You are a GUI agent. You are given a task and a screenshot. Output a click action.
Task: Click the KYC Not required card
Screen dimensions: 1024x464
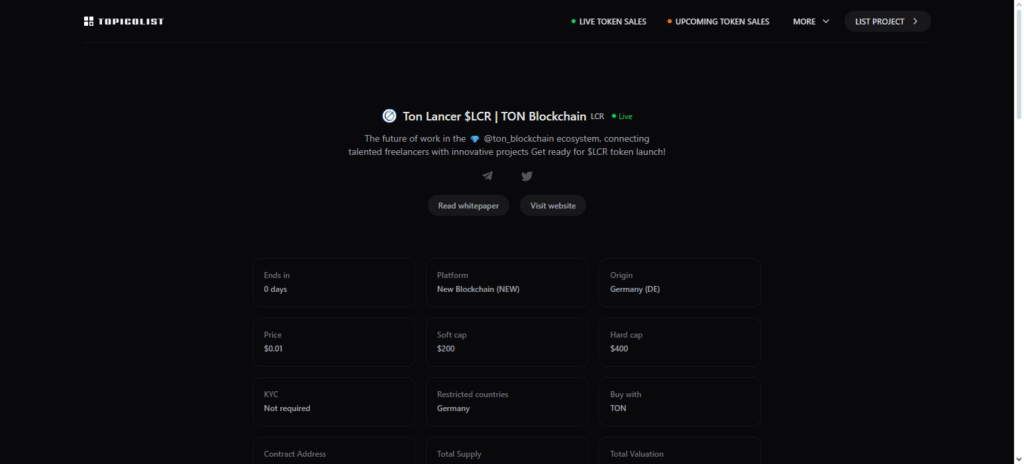pos(333,401)
